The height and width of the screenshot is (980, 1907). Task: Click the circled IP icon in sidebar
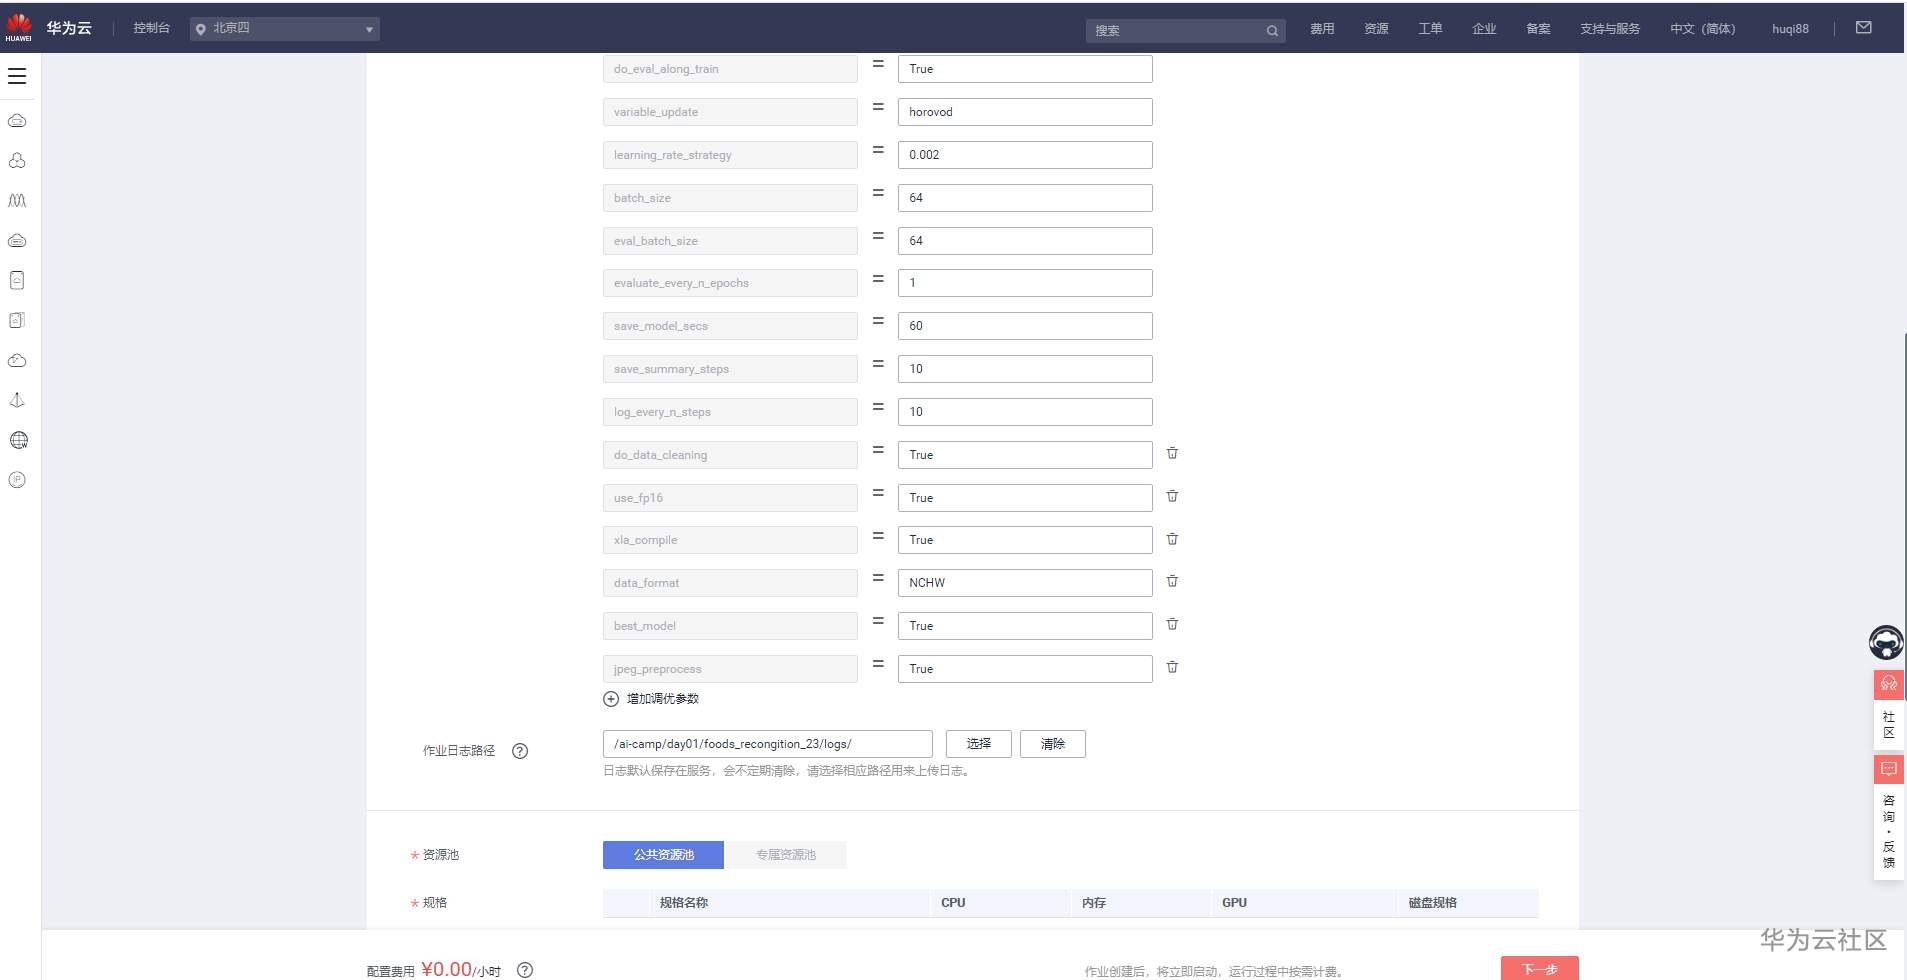[17, 480]
